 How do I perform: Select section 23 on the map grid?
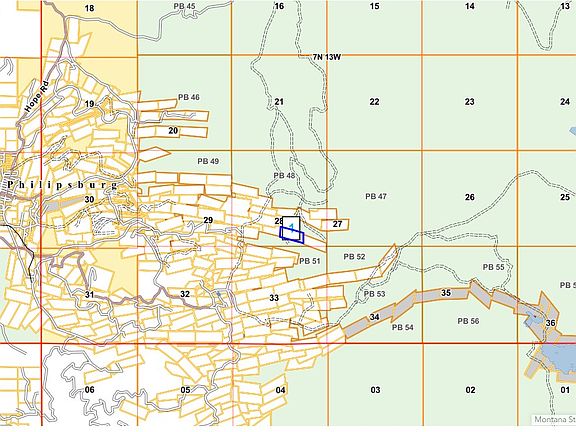(469, 102)
